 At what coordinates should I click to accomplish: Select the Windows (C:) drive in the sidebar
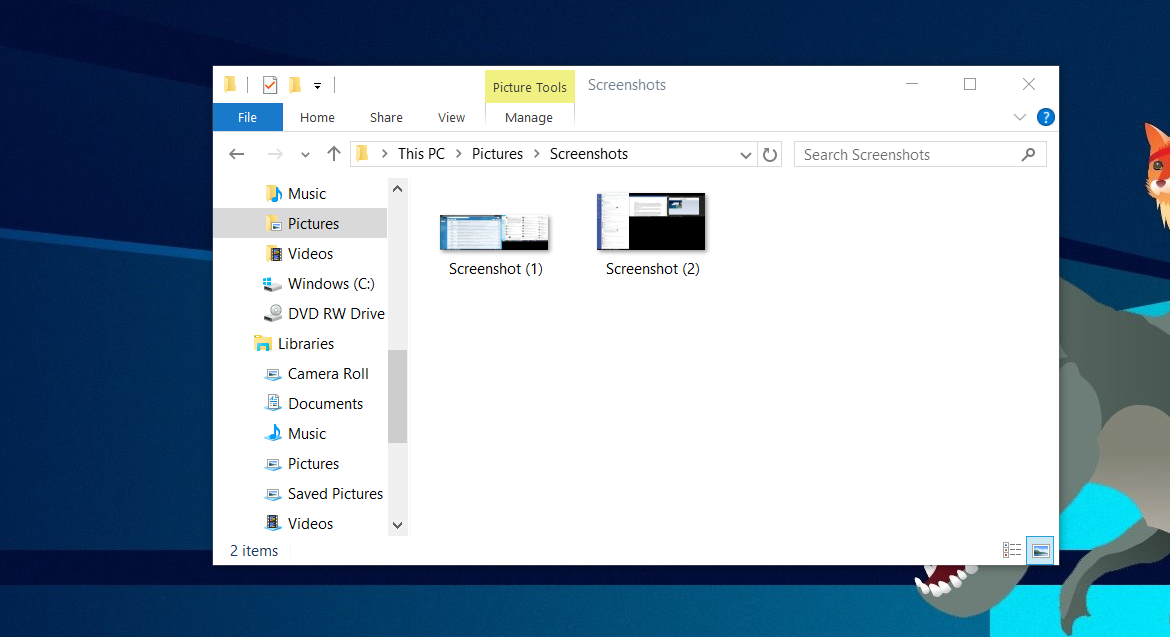click(x=330, y=283)
